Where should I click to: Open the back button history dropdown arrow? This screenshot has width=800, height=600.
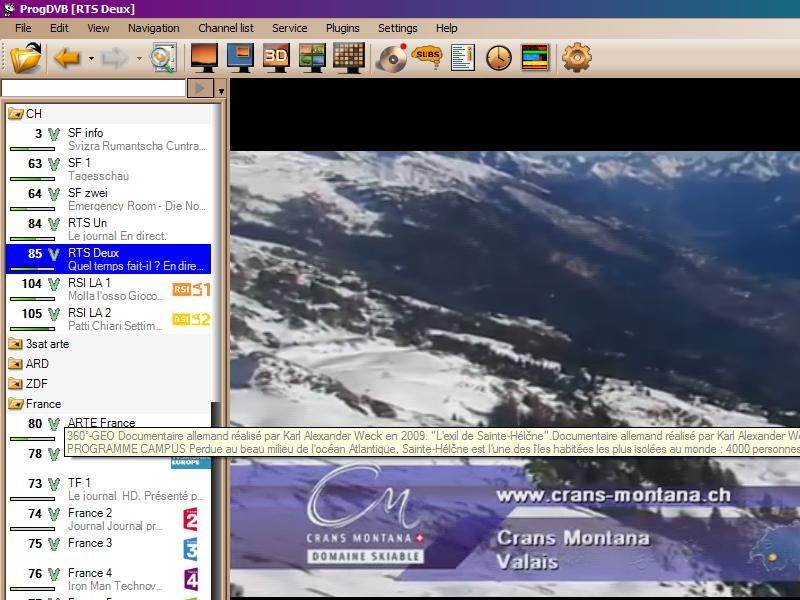91,58
